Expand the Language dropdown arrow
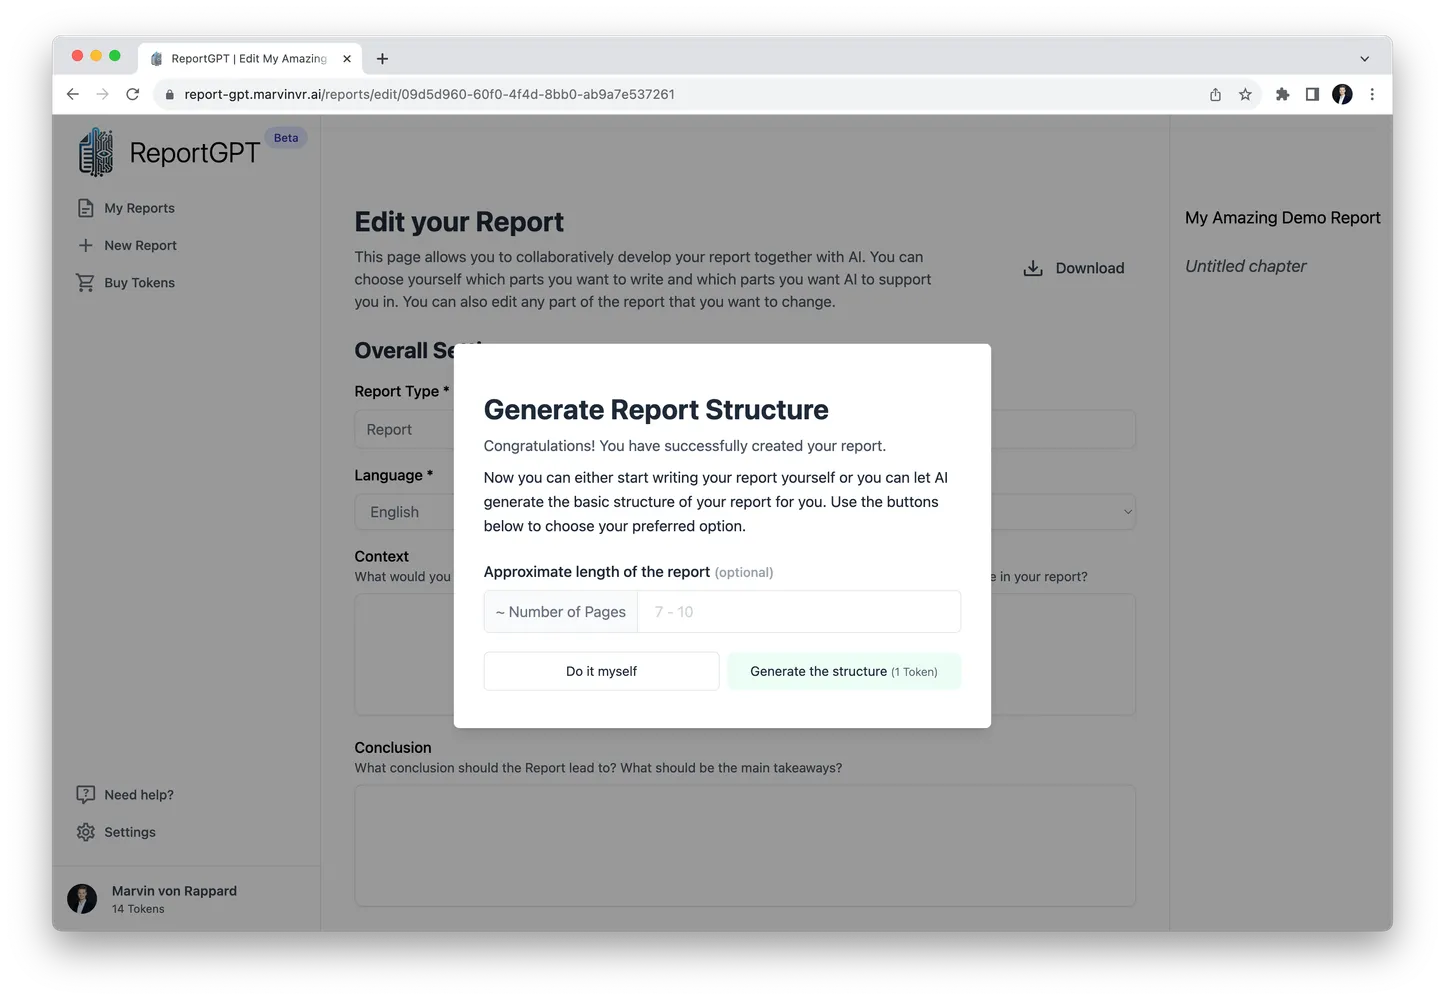 [1127, 512]
